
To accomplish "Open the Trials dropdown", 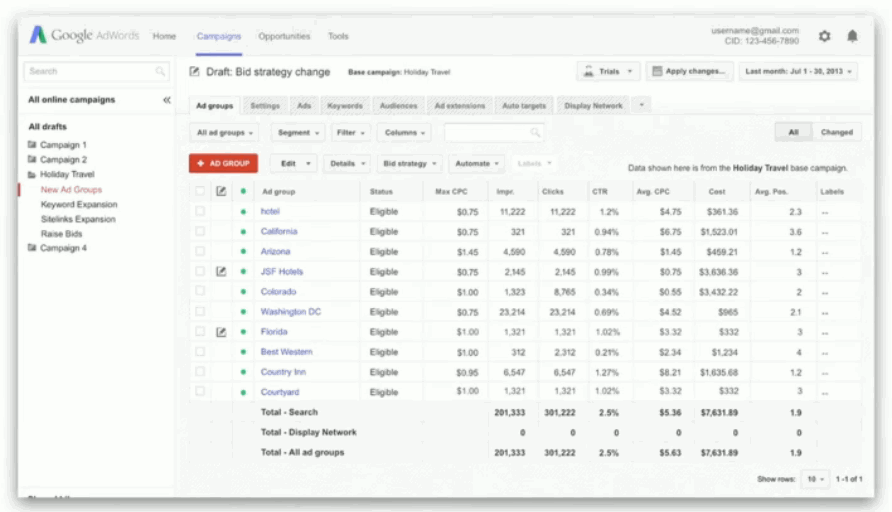I will coord(608,72).
